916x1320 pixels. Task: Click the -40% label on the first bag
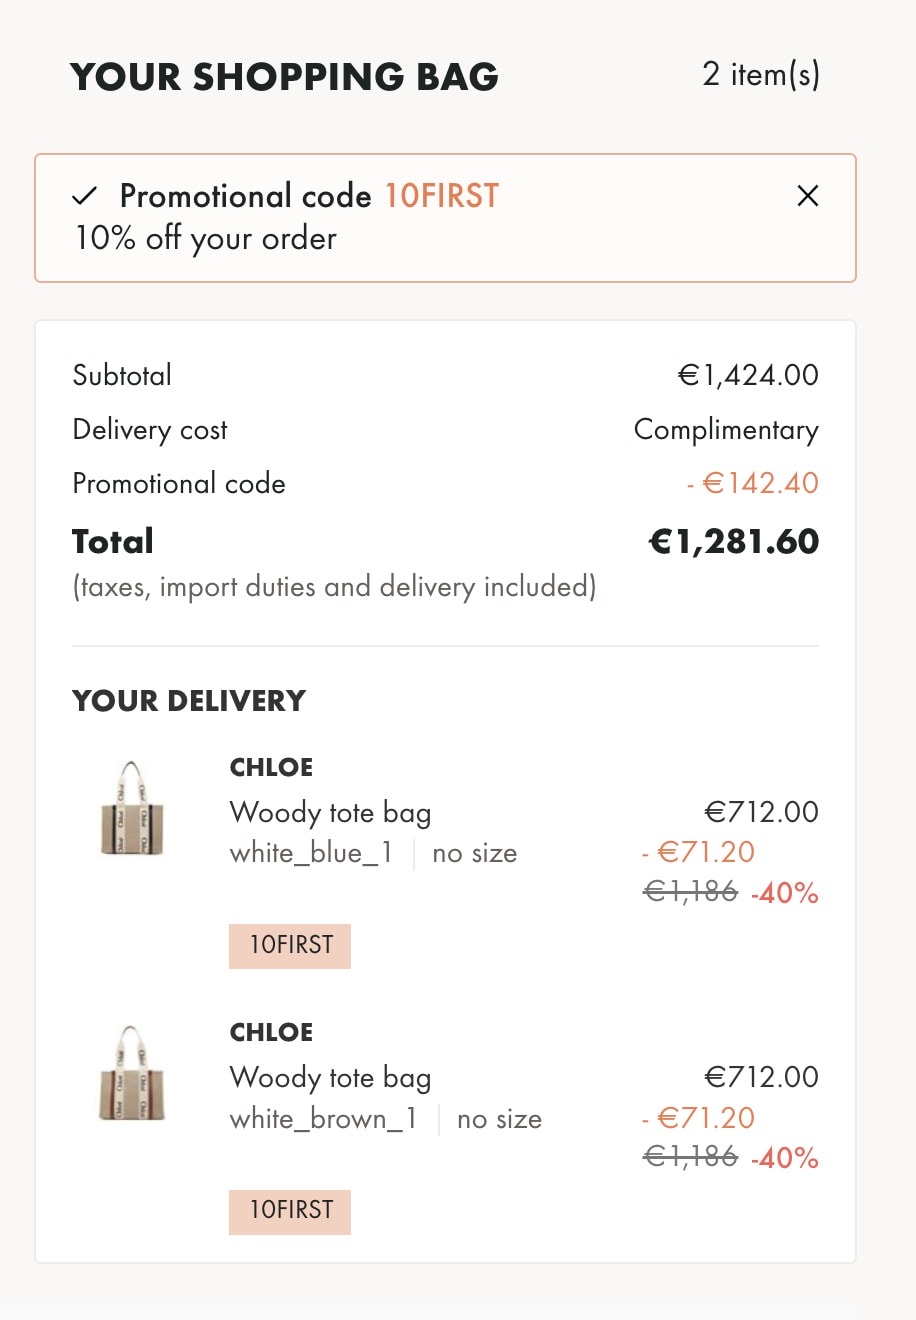(x=784, y=893)
